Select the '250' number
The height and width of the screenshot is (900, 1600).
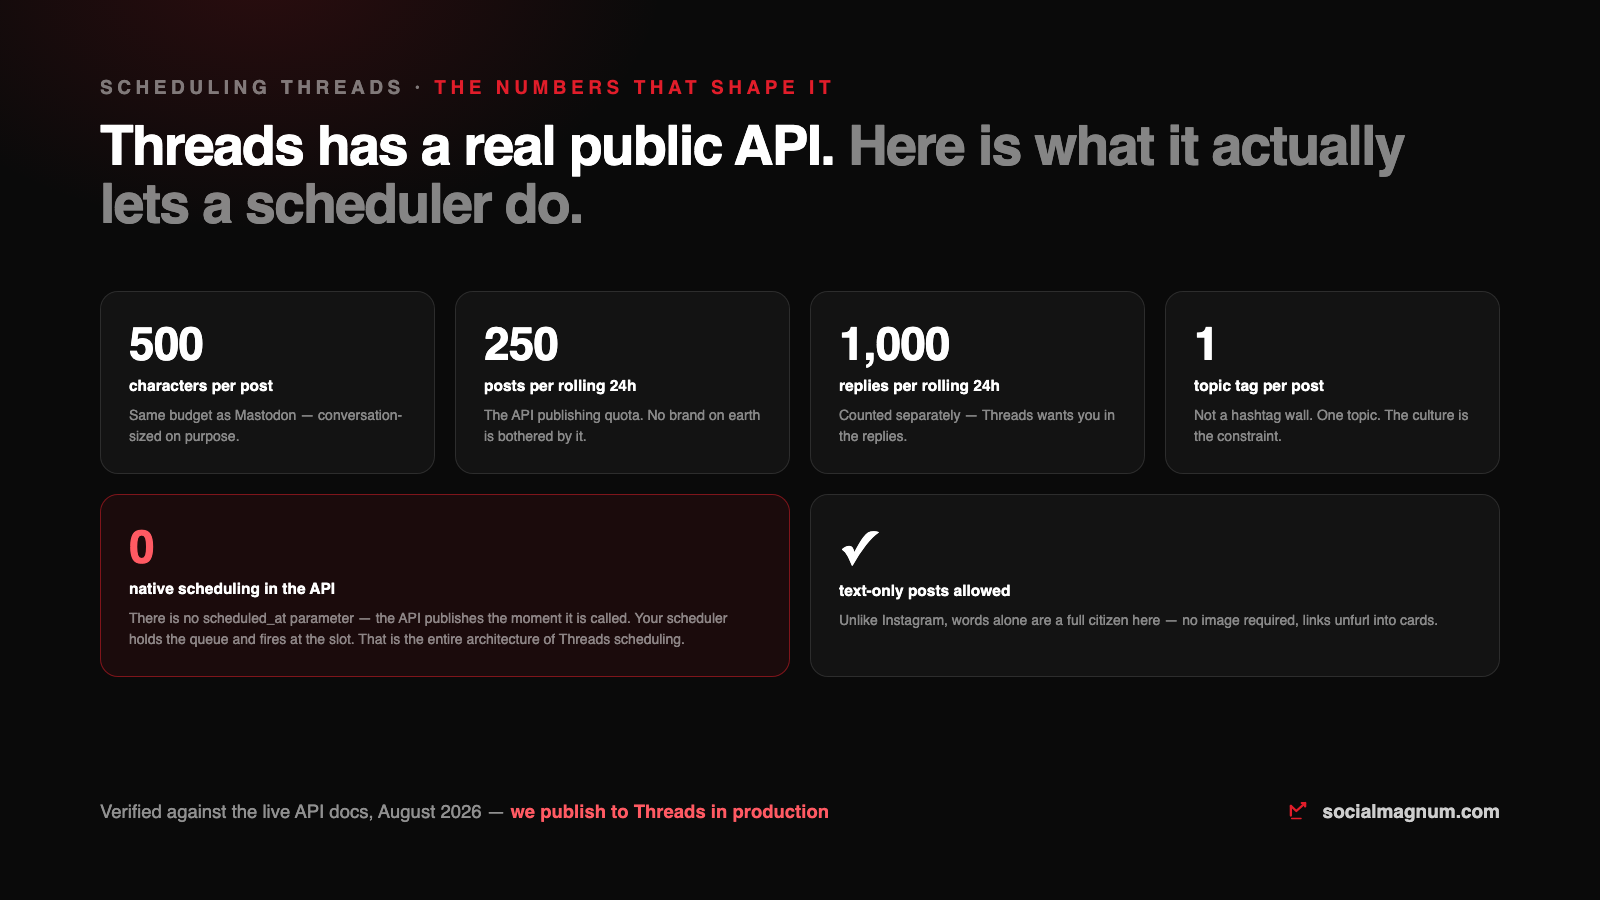(521, 345)
